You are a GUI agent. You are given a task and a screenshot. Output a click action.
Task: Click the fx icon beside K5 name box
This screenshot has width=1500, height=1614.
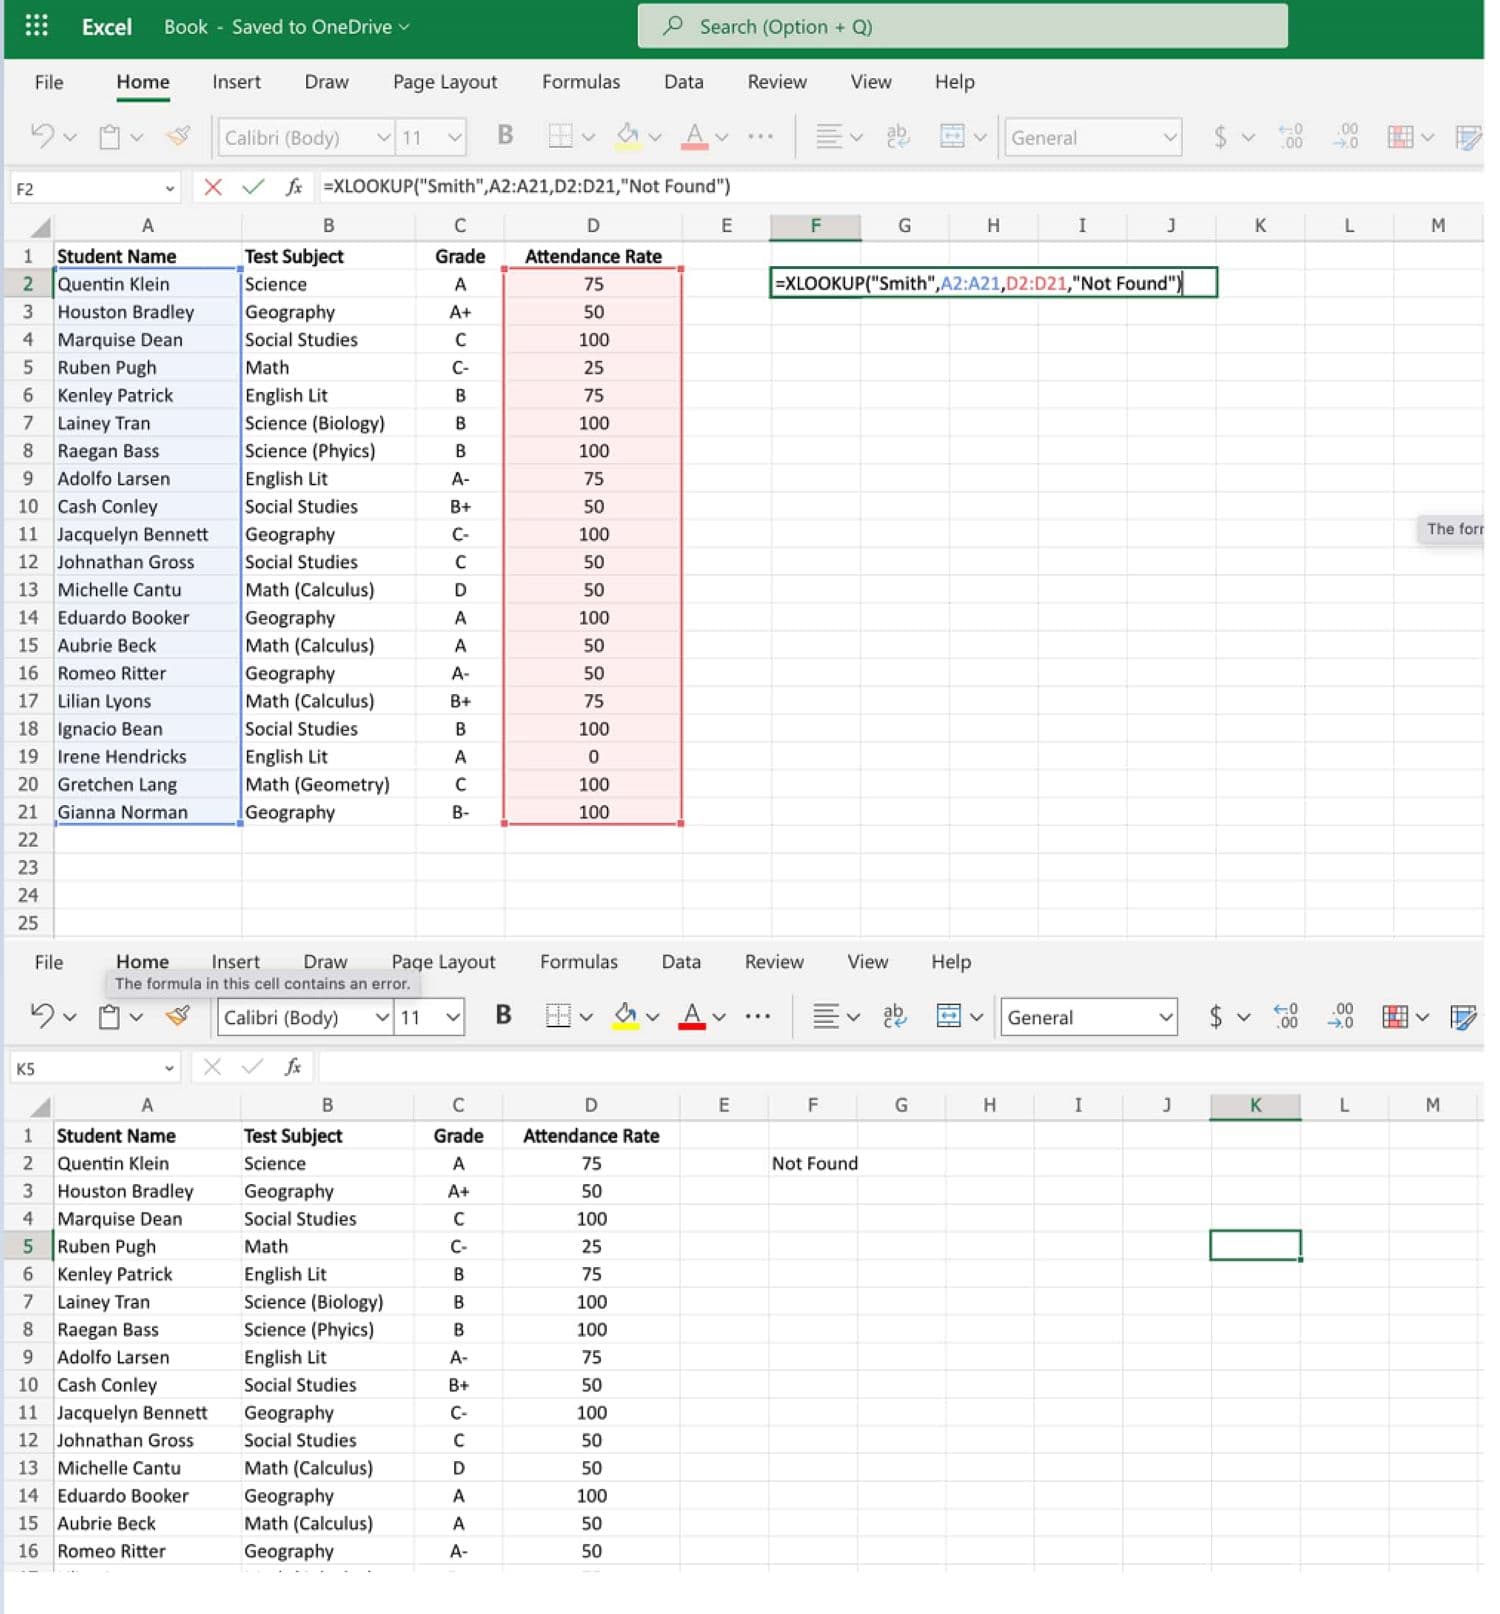[293, 1067]
